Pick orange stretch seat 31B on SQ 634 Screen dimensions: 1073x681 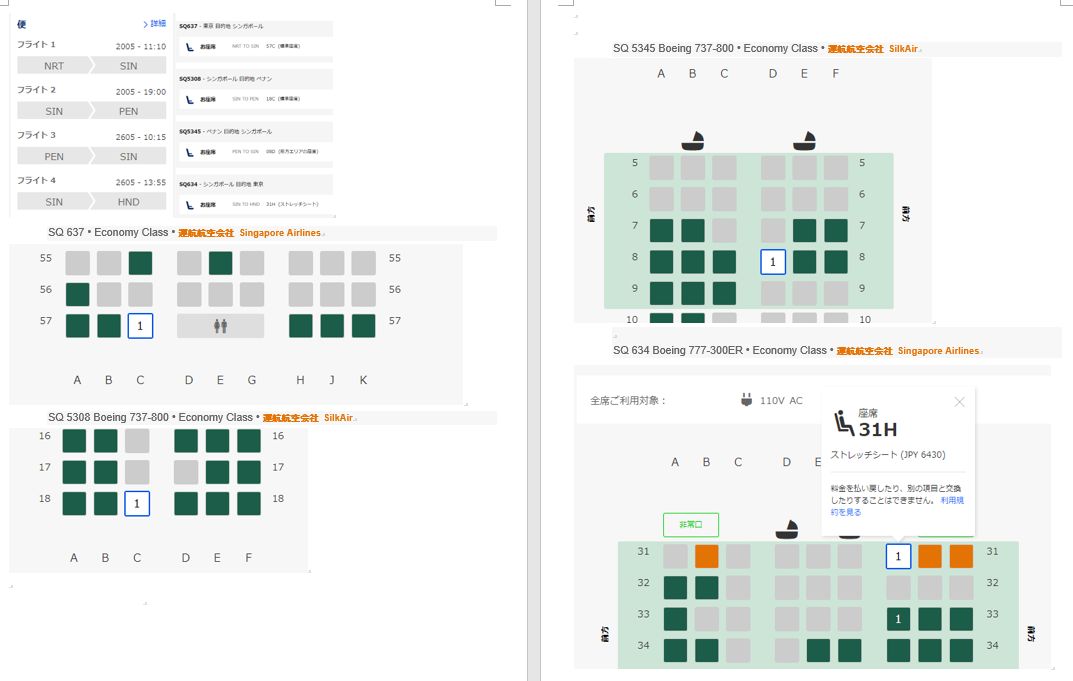point(707,556)
